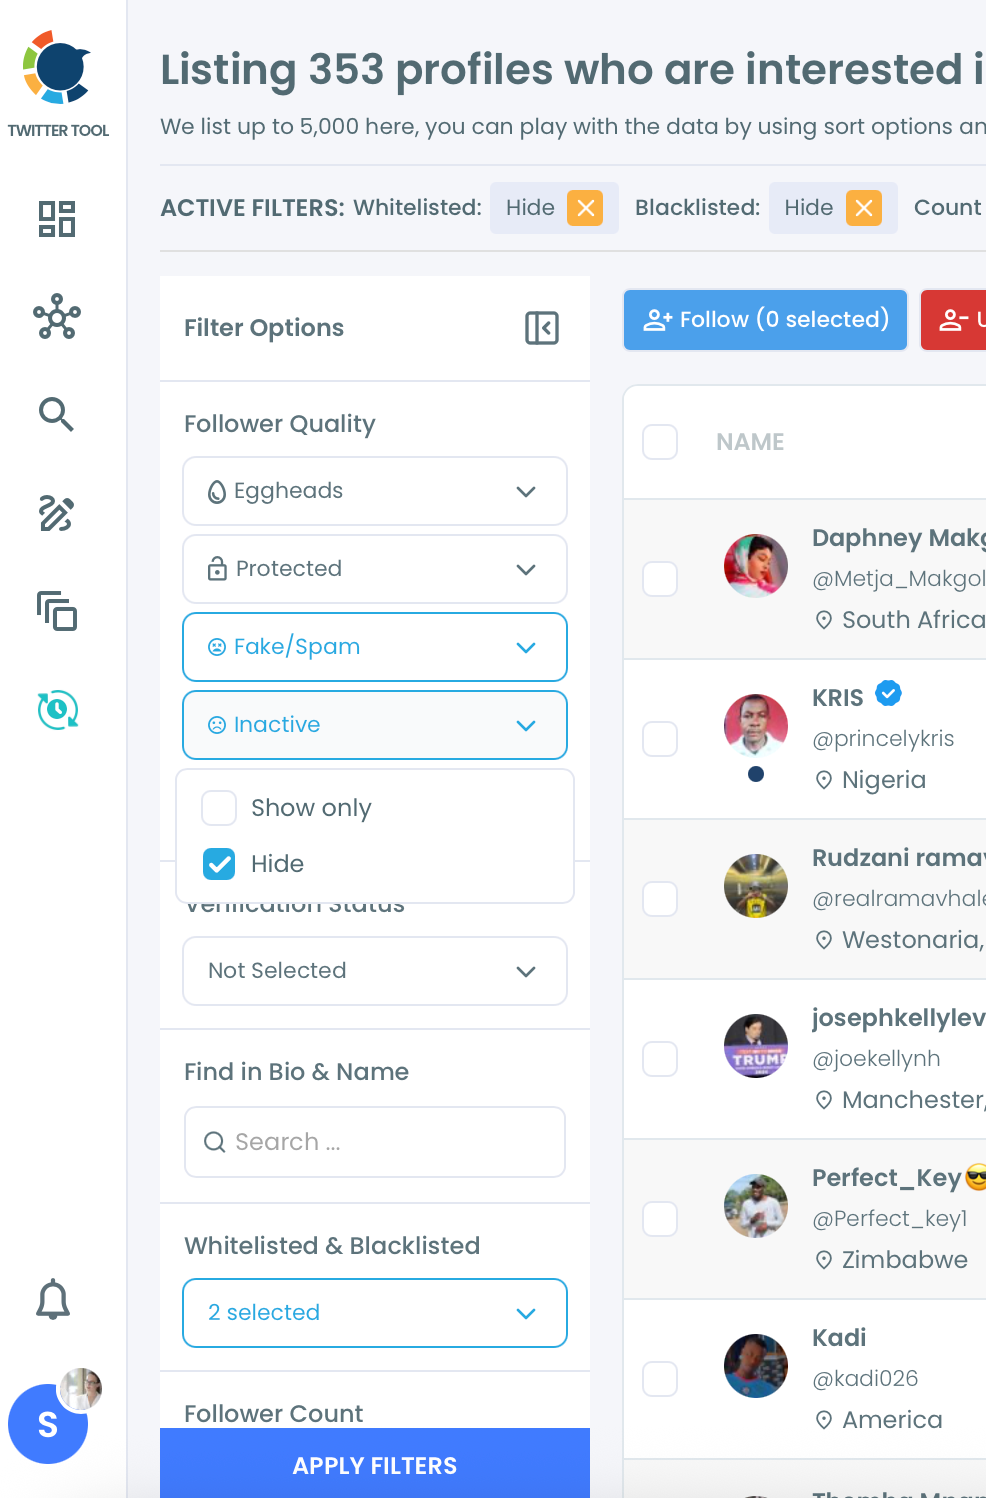Viewport: 986px width, 1498px height.
Task: Click the edit/compose icon in sidebar
Action: [57, 513]
